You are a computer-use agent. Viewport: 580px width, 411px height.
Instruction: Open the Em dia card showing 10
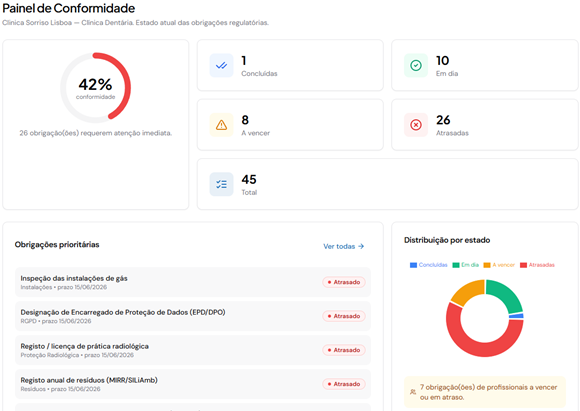[485, 65]
